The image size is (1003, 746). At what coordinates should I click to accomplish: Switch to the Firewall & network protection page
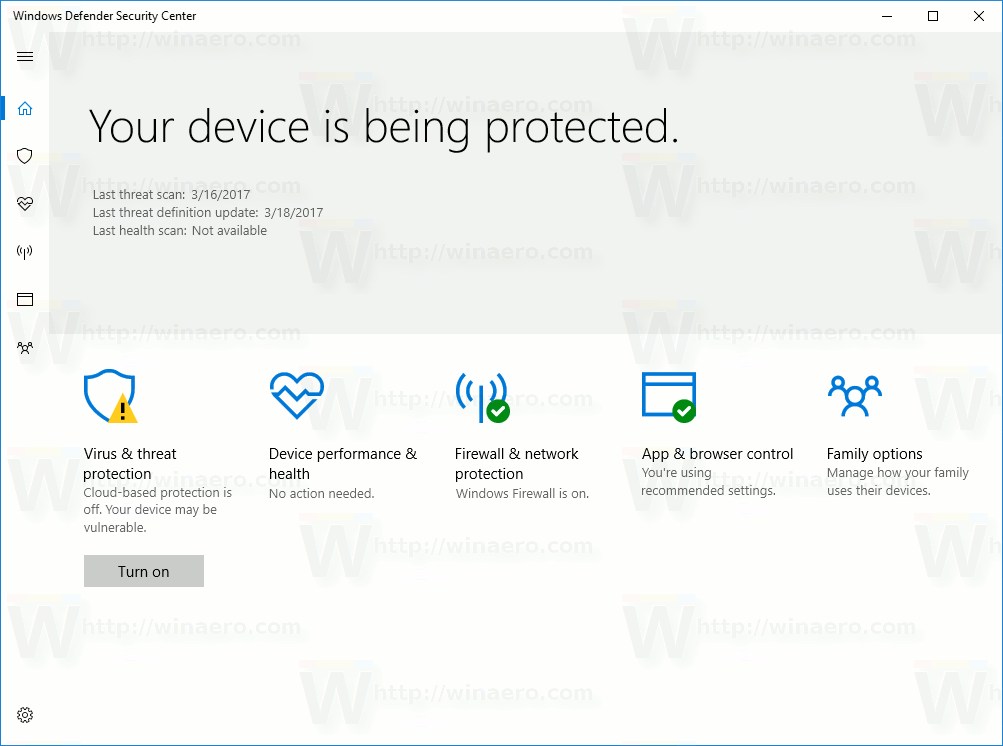coord(518,463)
